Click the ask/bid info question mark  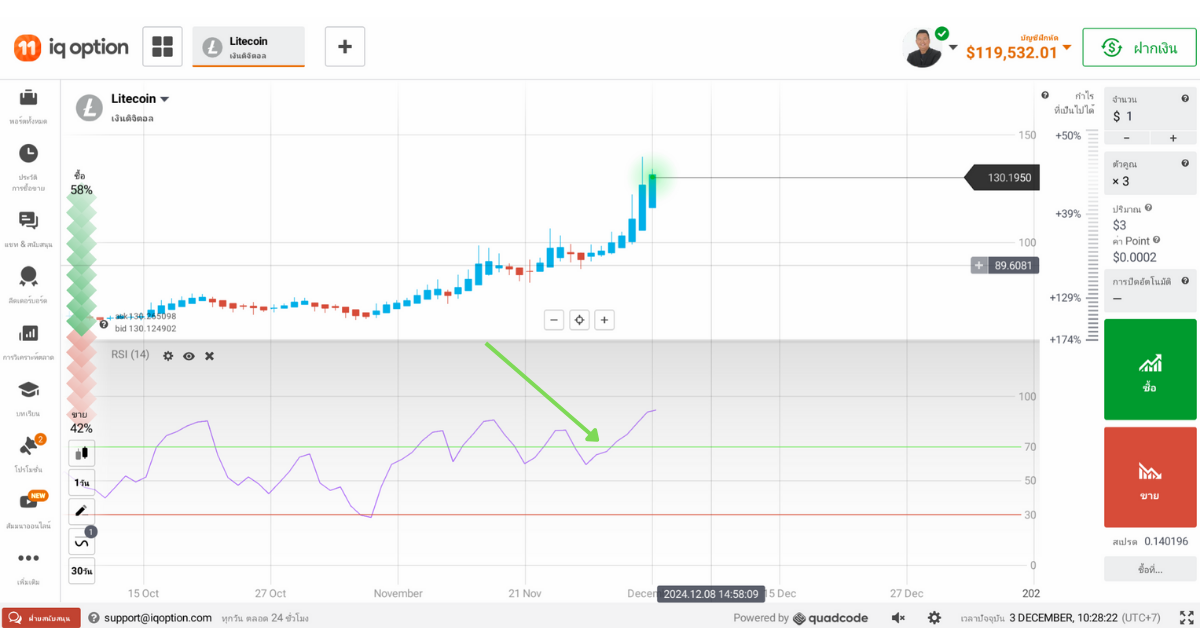104,323
